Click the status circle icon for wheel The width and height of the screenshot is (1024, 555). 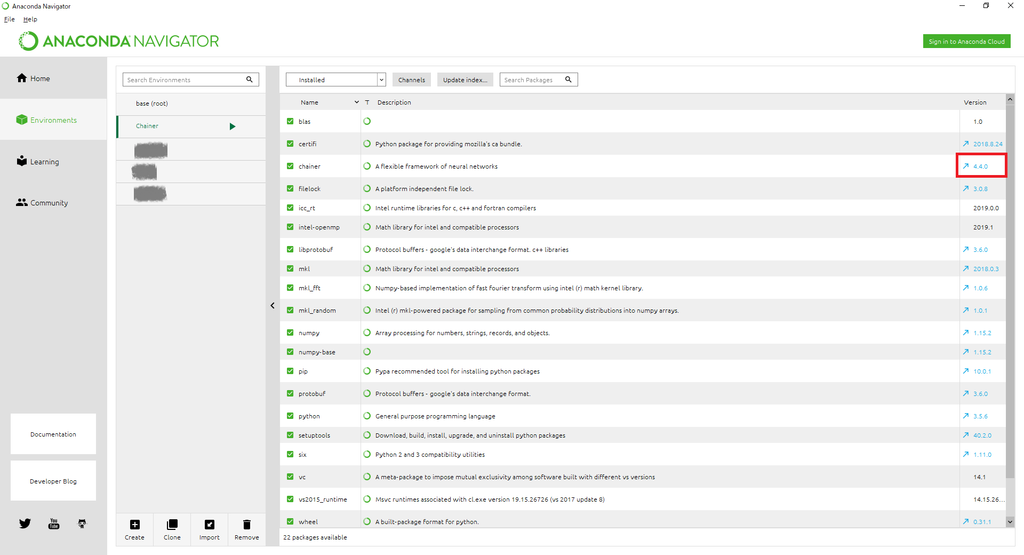pyautogui.click(x=367, y=522)
